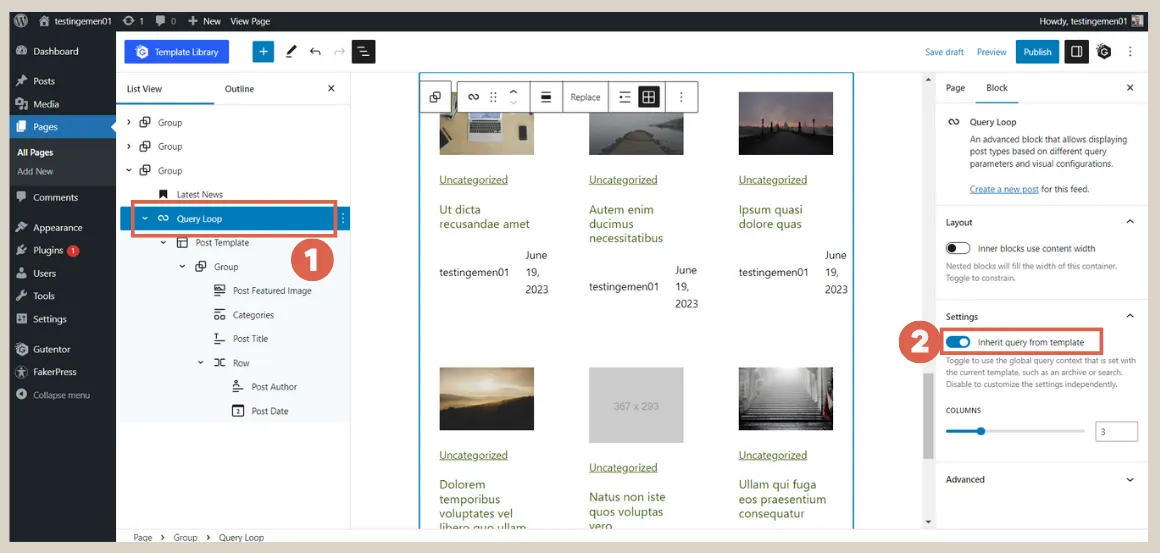Viewport: 1160px width, 553px height.
Task: Toggle Inherit query from template switch
Action: click(x=958, y=342)
